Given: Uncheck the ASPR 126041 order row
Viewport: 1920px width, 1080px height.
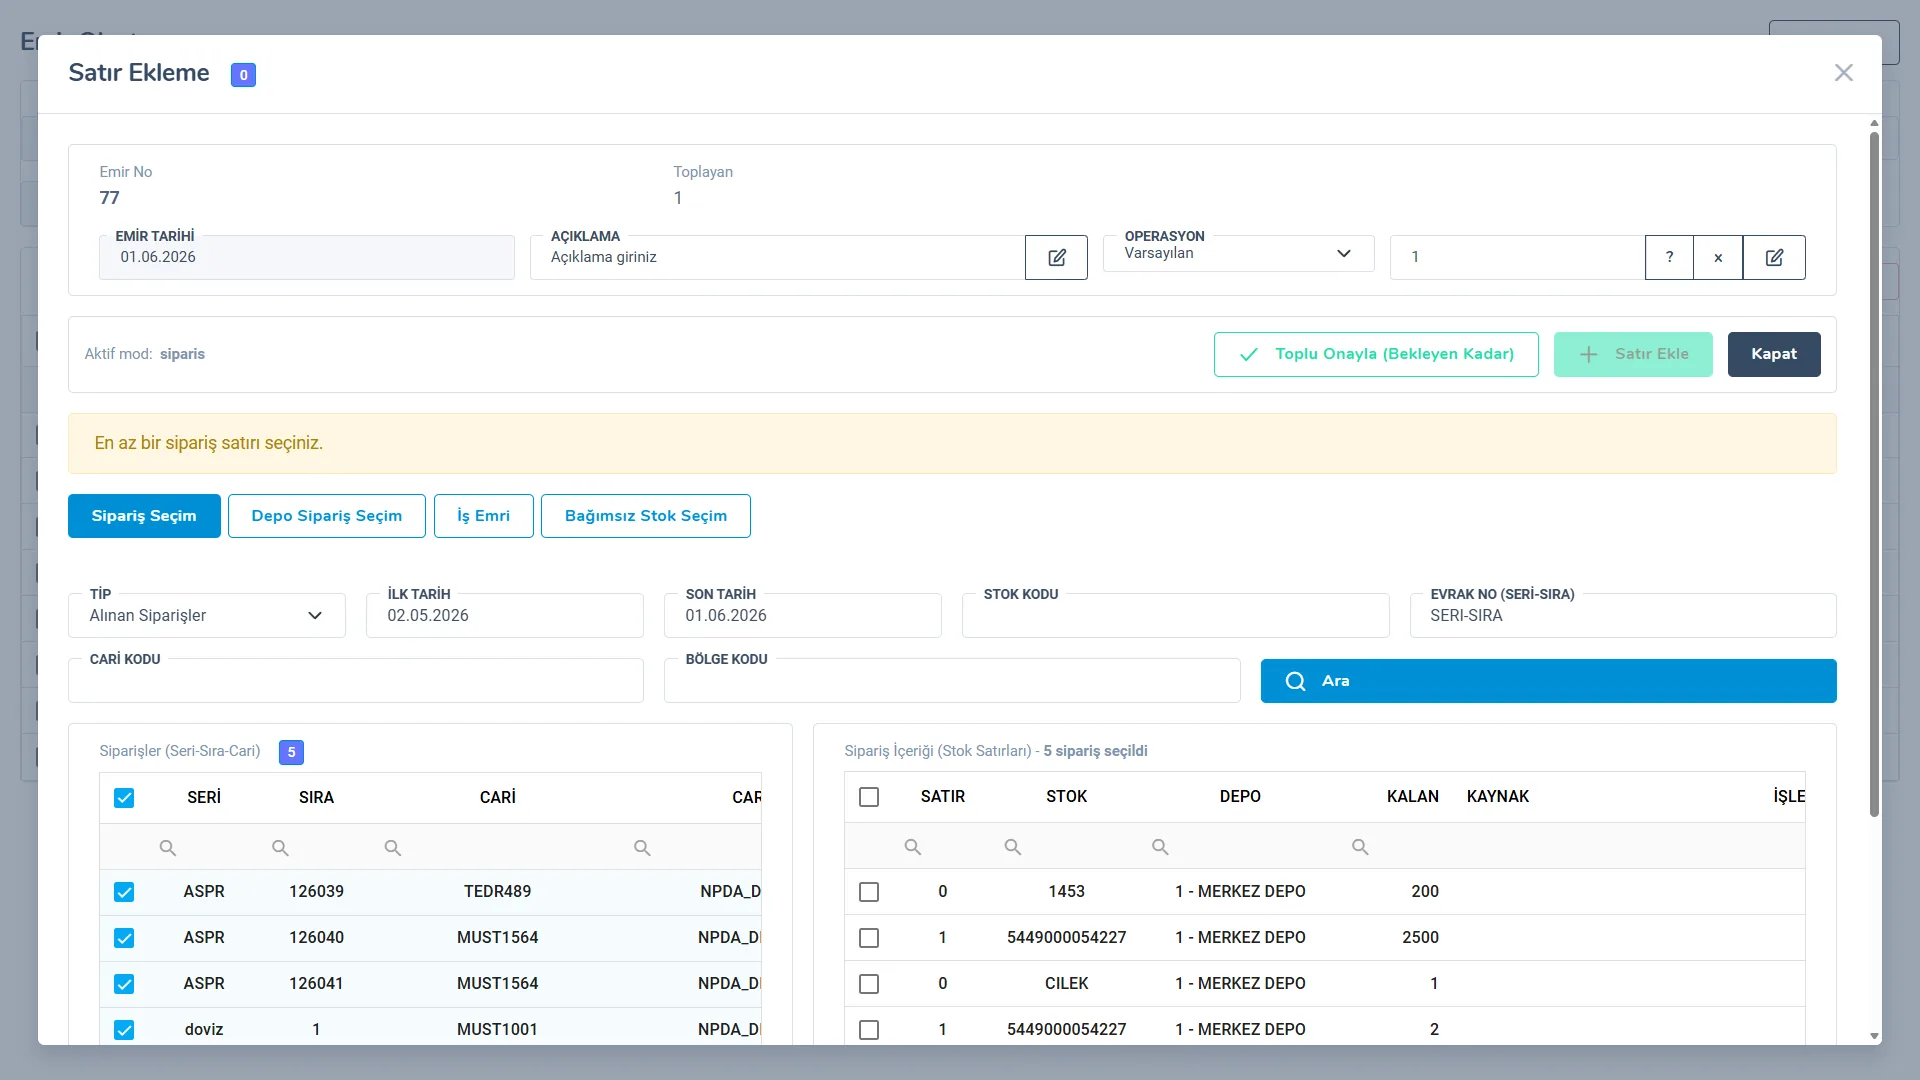Looking at the screenshot, I should pos(124,984).
